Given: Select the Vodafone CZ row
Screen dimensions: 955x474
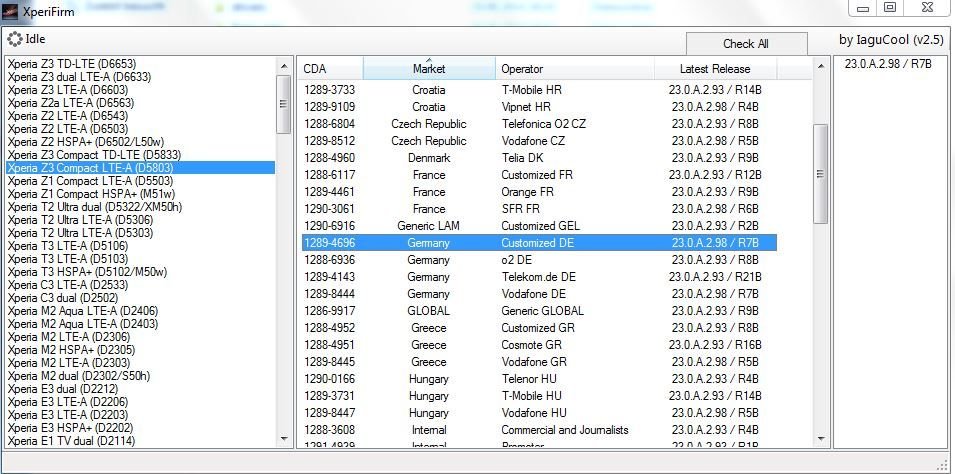Looking at the screenshot, I should pos(540,141).
